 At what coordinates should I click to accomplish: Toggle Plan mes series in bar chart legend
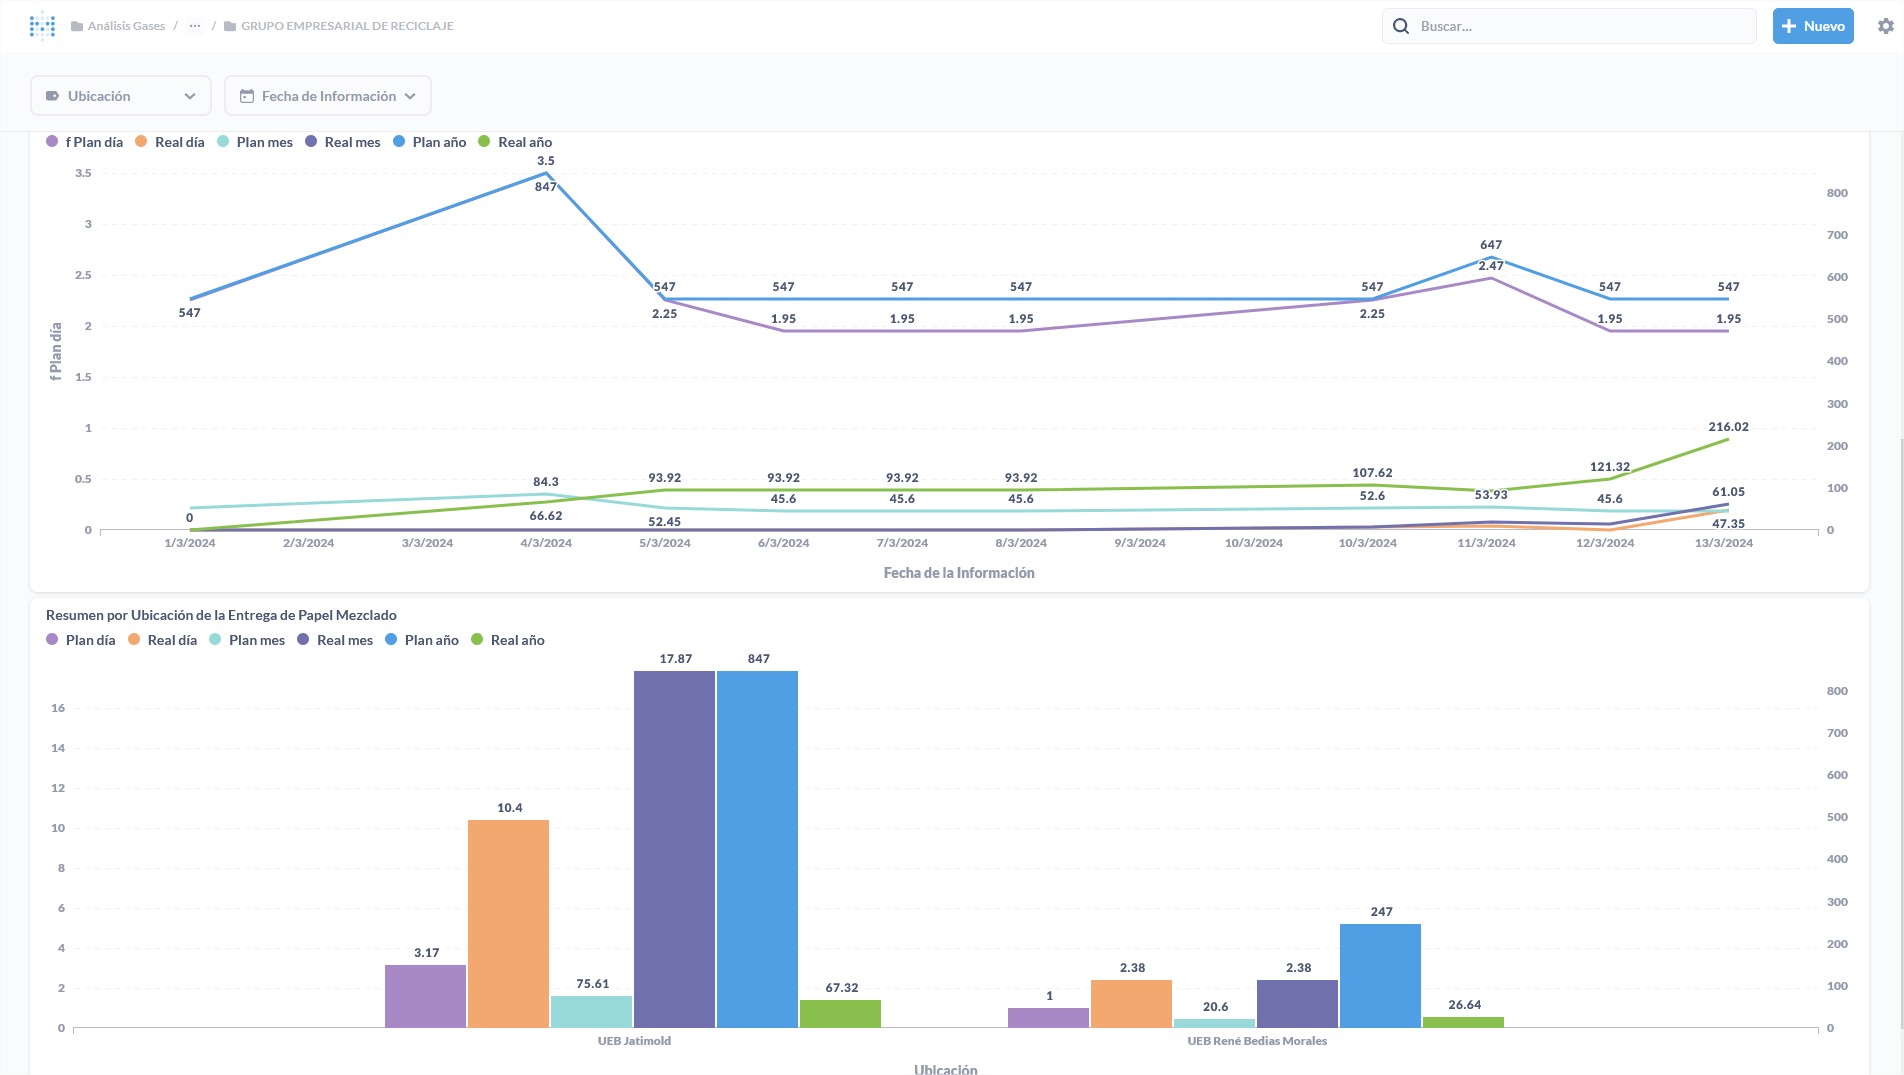[247, 640]
